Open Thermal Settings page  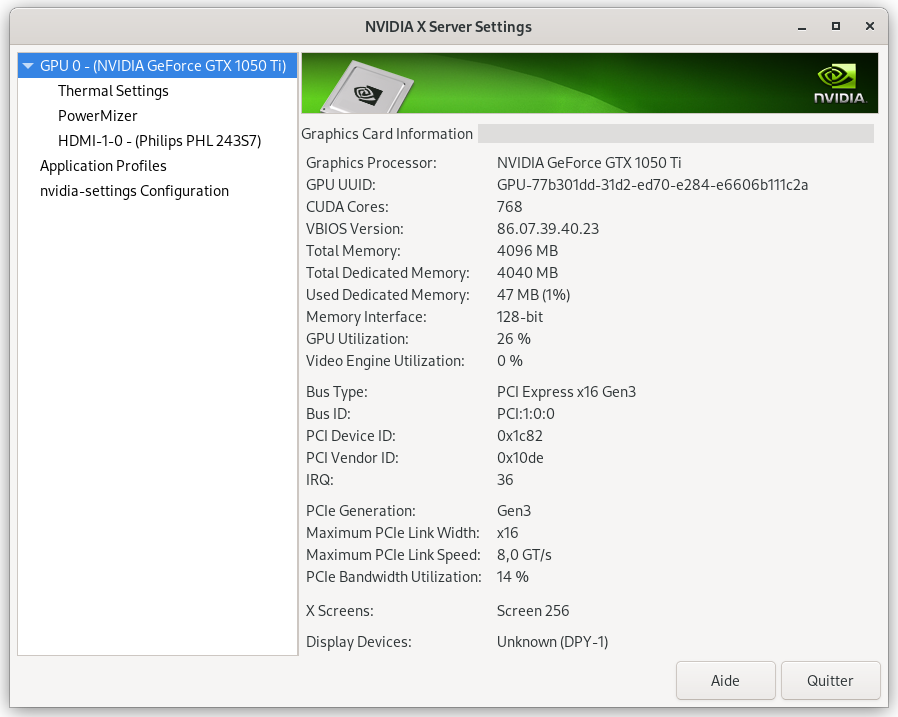(113, 91)
